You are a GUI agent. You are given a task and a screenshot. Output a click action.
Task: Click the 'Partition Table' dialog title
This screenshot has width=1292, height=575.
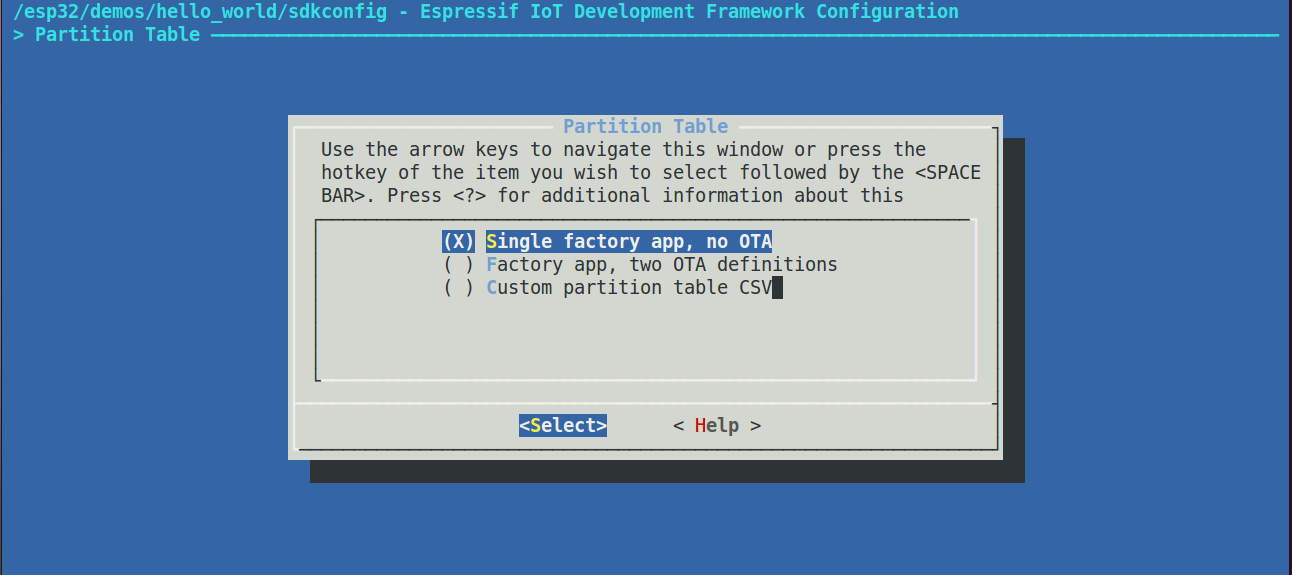tap(646, 127)
